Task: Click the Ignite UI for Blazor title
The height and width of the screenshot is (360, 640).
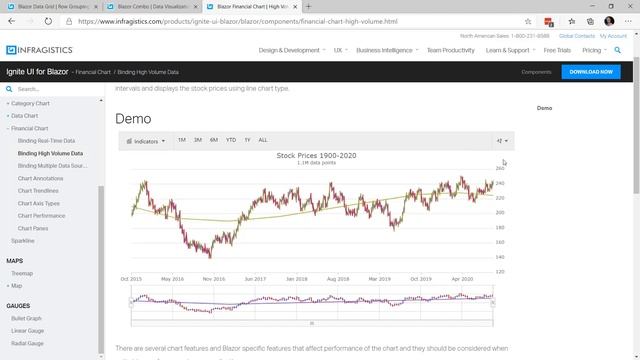Action: point(37,71)
